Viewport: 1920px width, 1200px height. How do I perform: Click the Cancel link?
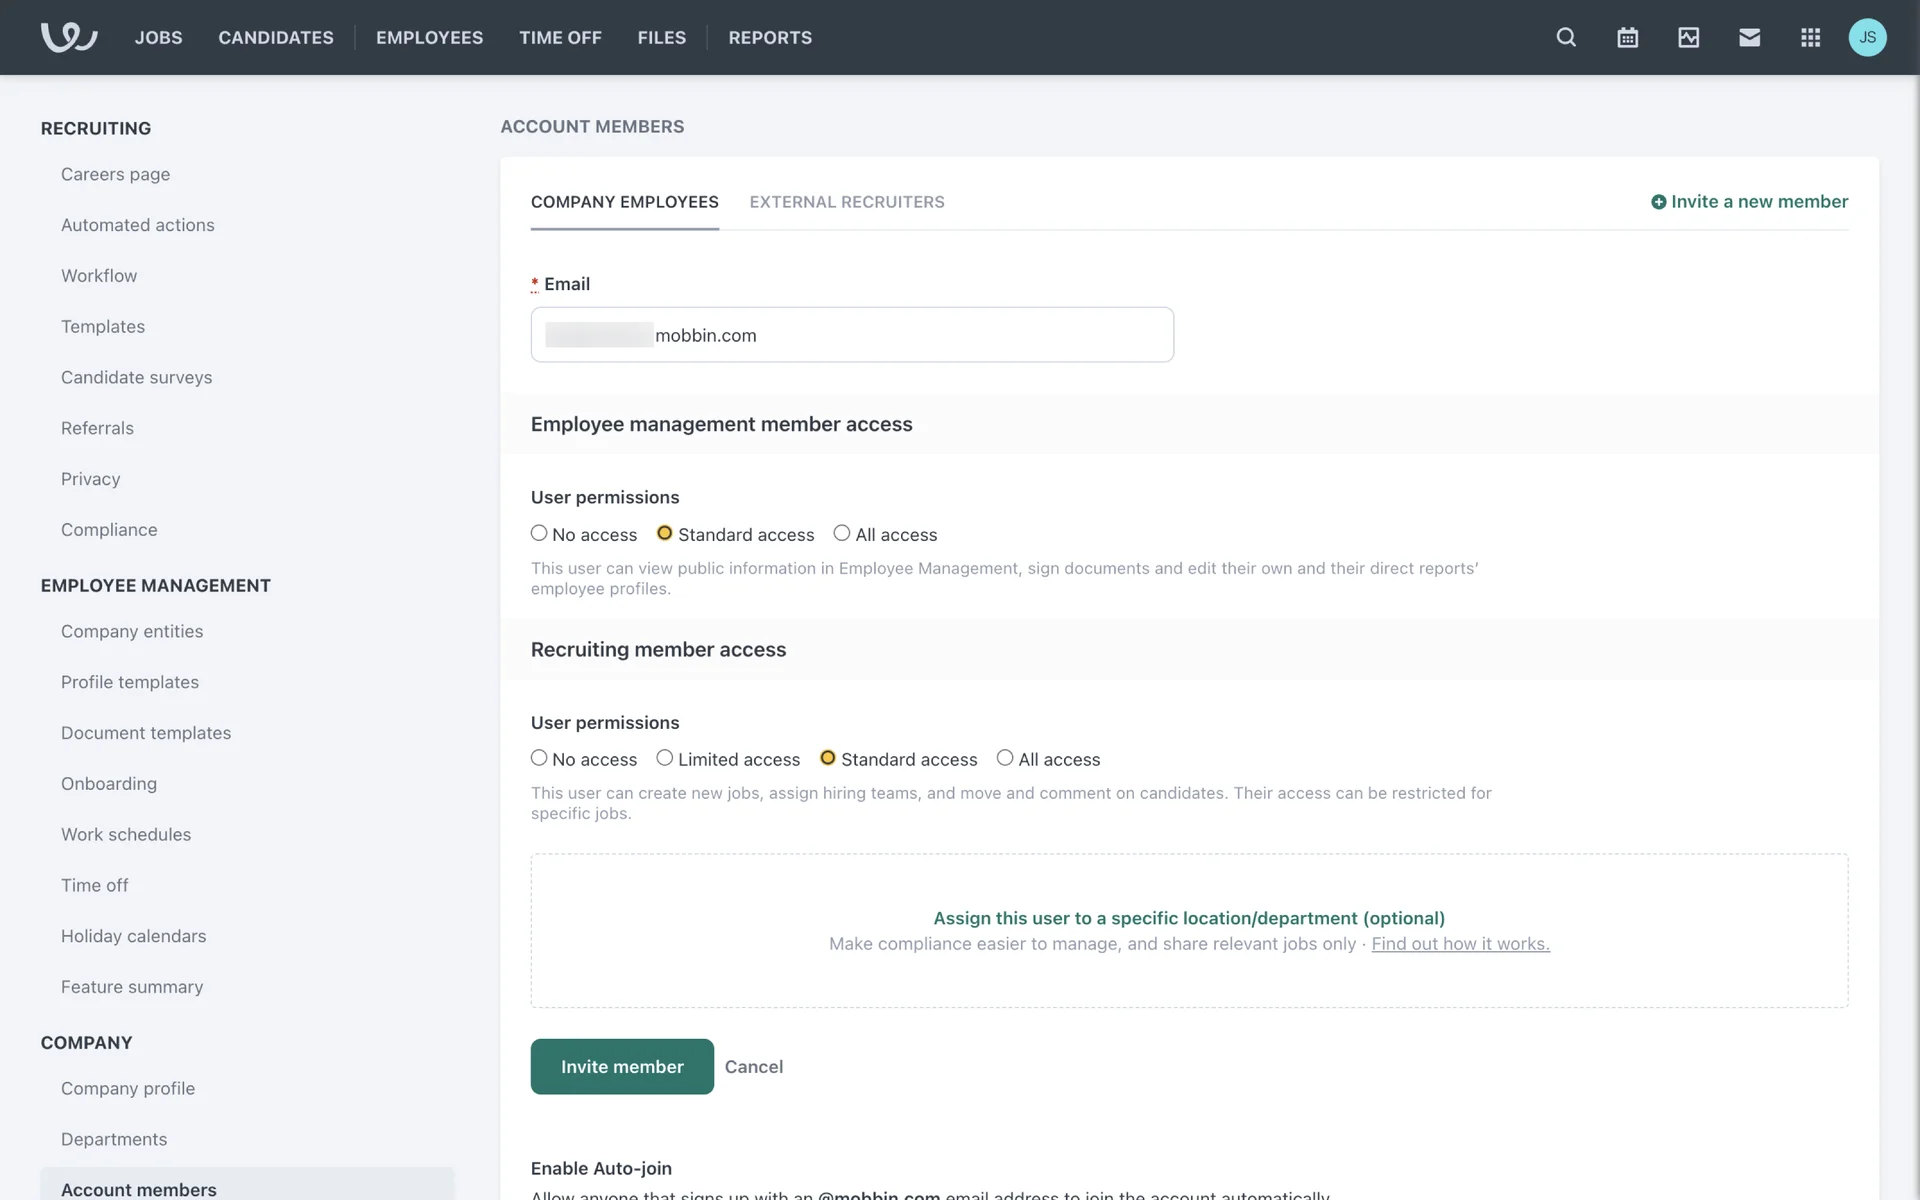pyautogui.click(x=753, y=1067)
